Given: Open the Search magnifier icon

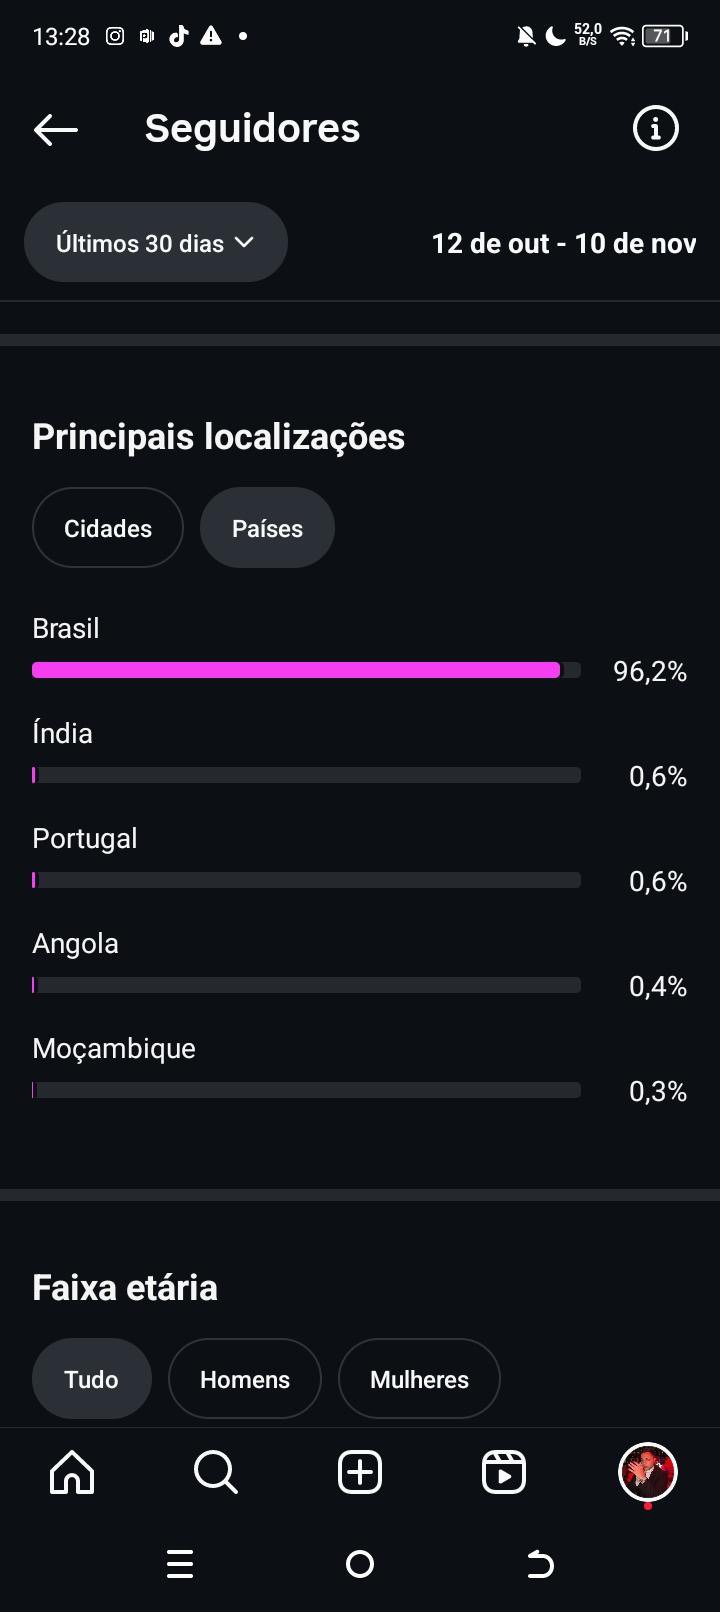Looking at the screenshot, I should (x=215, y=1472).
